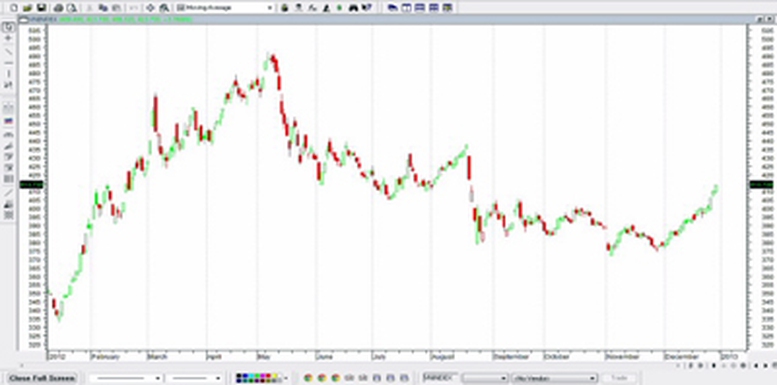777x385 pixels.
Task: Open the Moving Average indicator dropdown
Action: click(225, 7)
